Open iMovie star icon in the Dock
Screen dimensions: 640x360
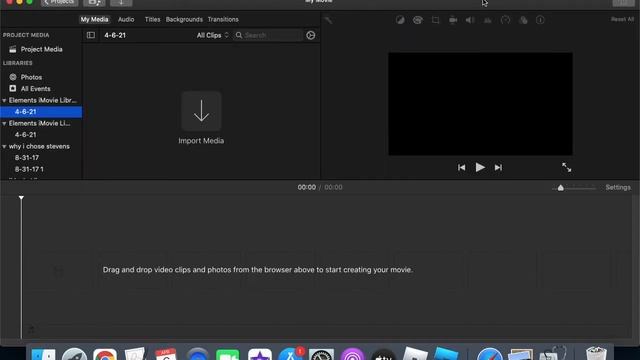[x=260, y=354]
